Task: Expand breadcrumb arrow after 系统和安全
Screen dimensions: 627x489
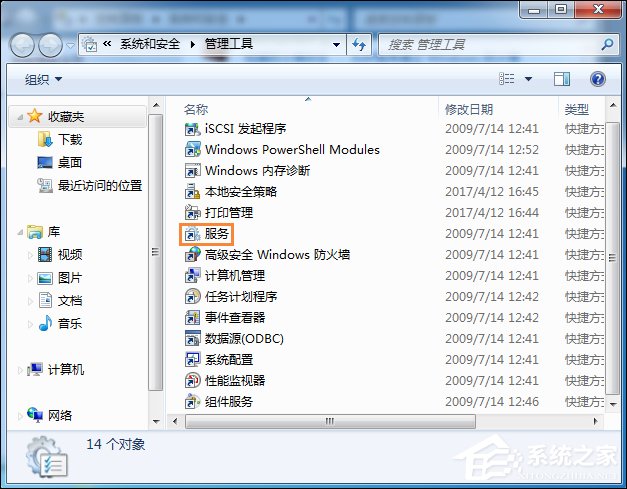Action: pos(193,44)
